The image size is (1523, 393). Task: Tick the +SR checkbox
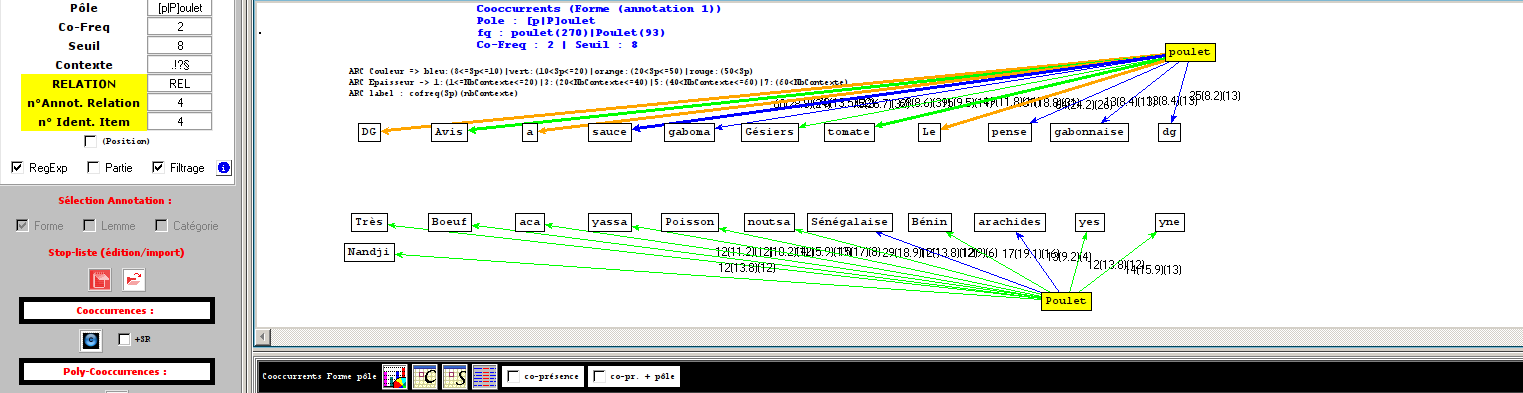(124, 340)
